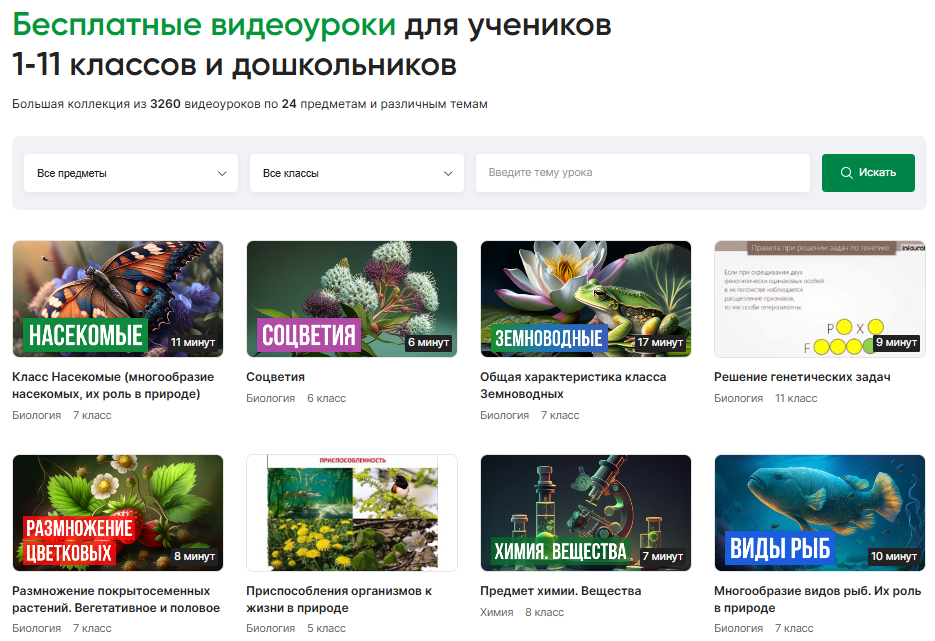Open the 'Соцветия' flower video thumbnail

(x=352, y=298)
